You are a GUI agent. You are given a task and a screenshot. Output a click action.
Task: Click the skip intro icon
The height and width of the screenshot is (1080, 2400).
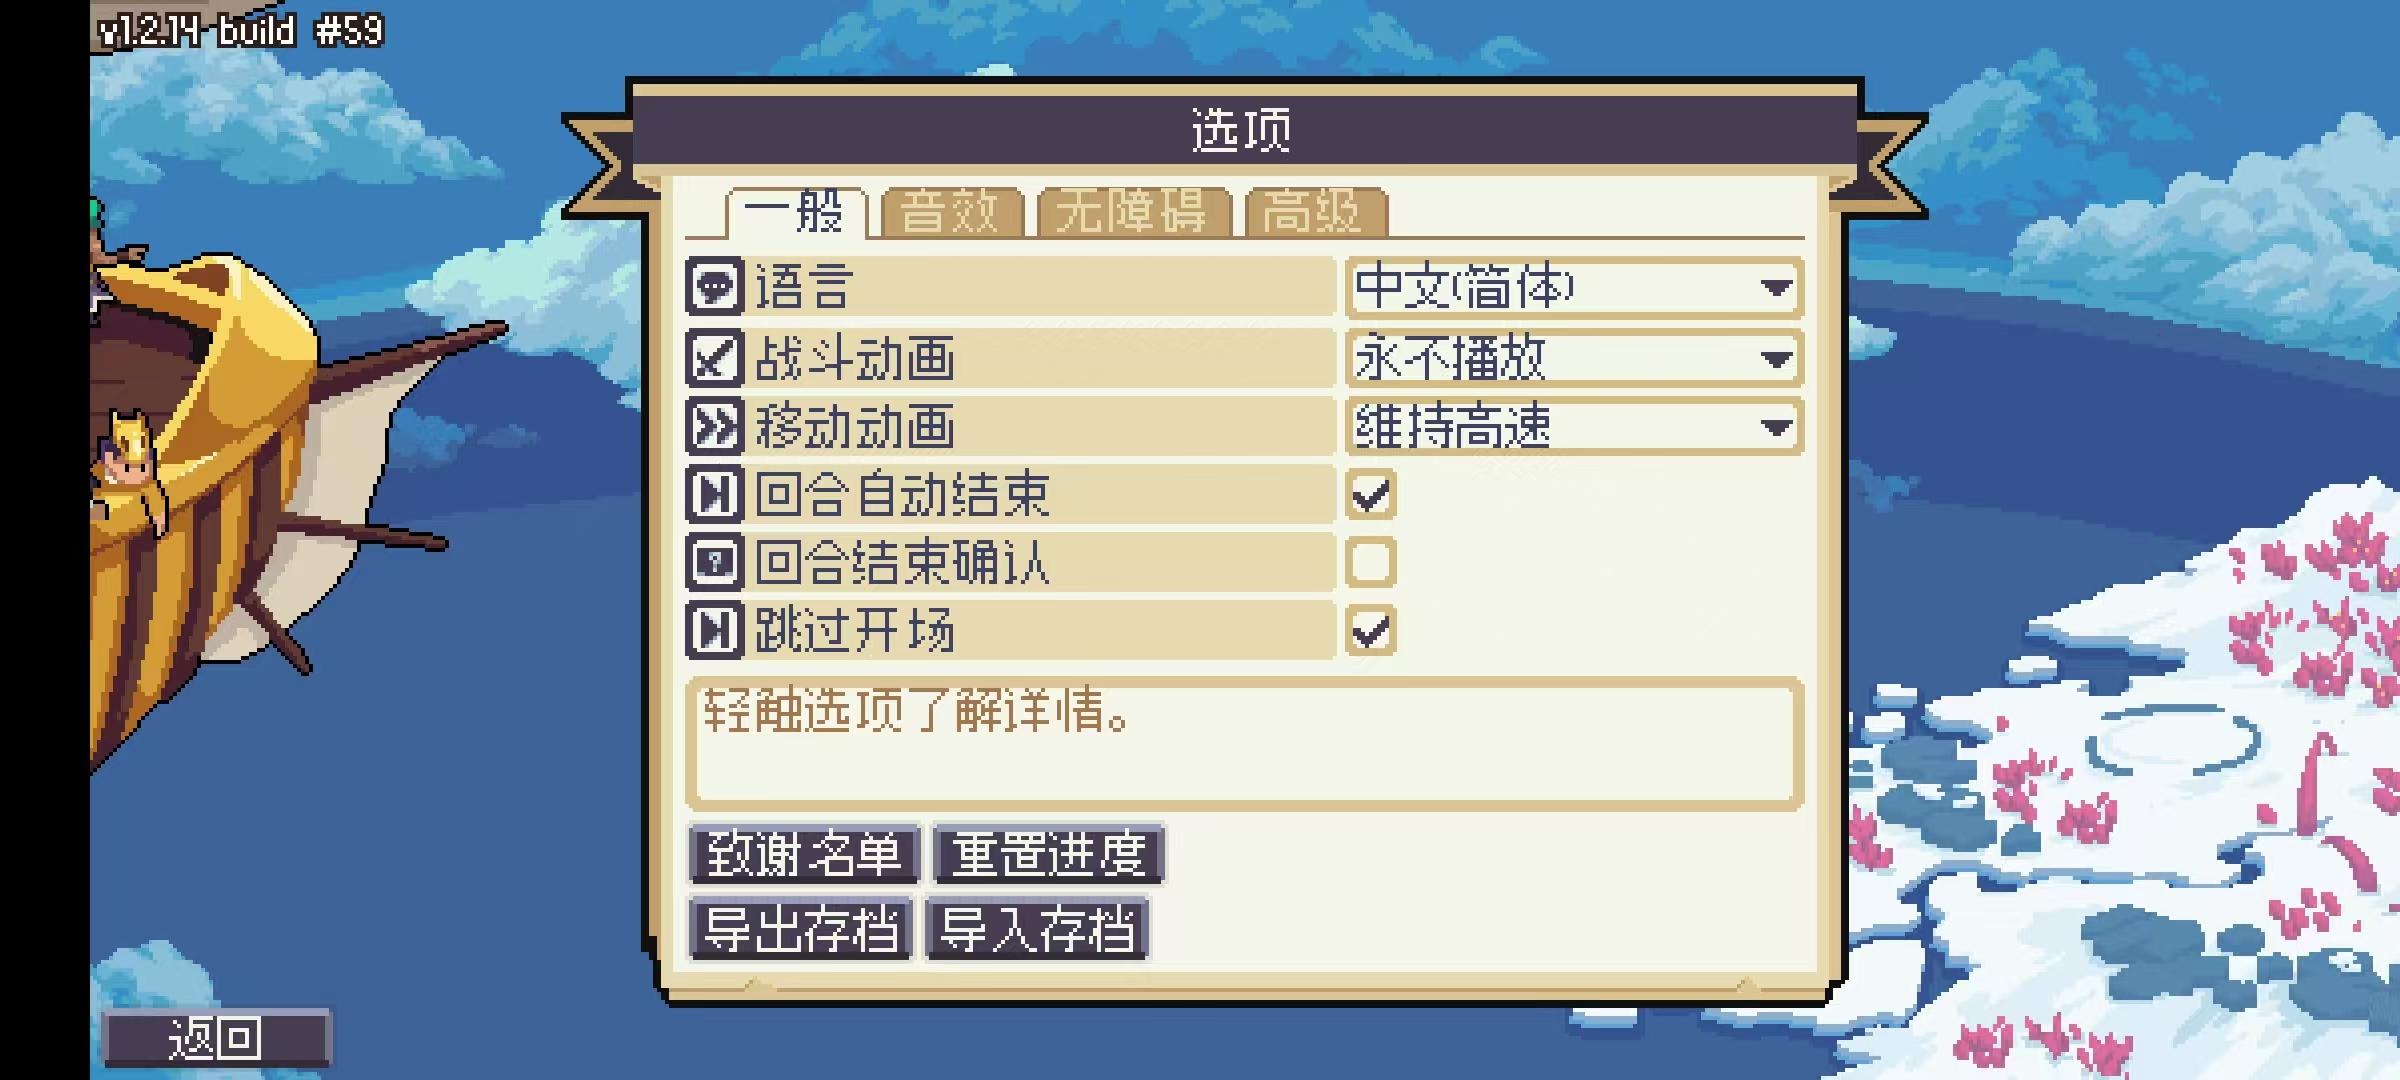(714, 630)
